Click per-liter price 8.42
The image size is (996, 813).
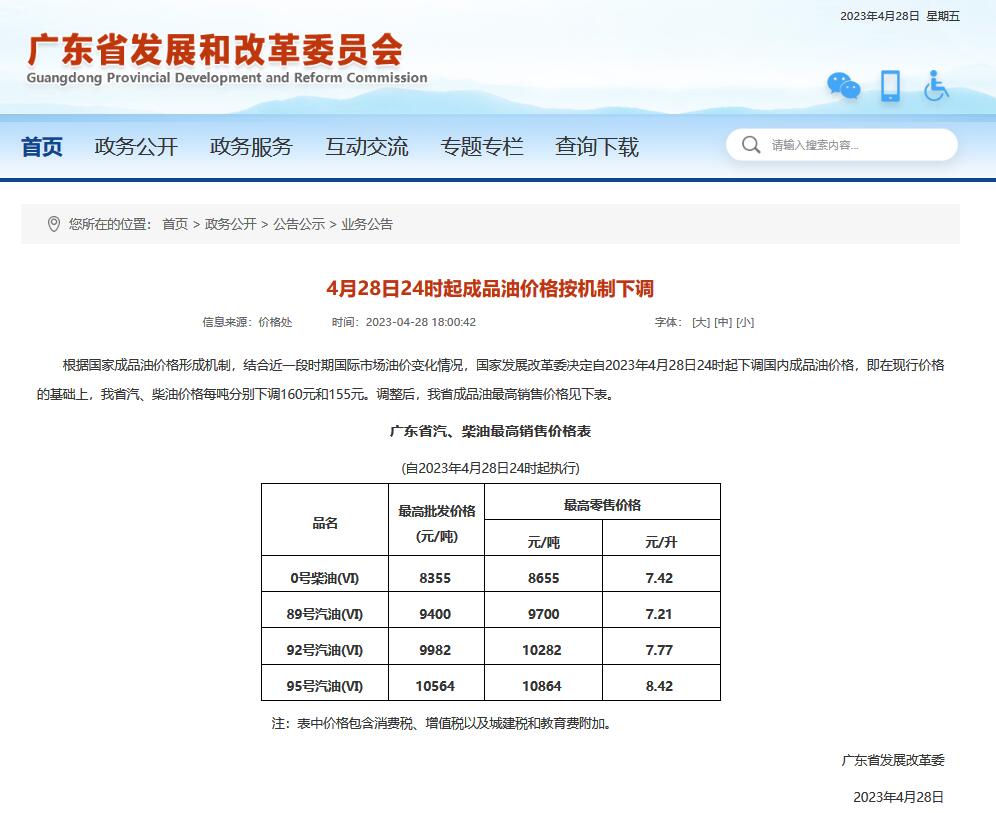(x=659, y=686)
